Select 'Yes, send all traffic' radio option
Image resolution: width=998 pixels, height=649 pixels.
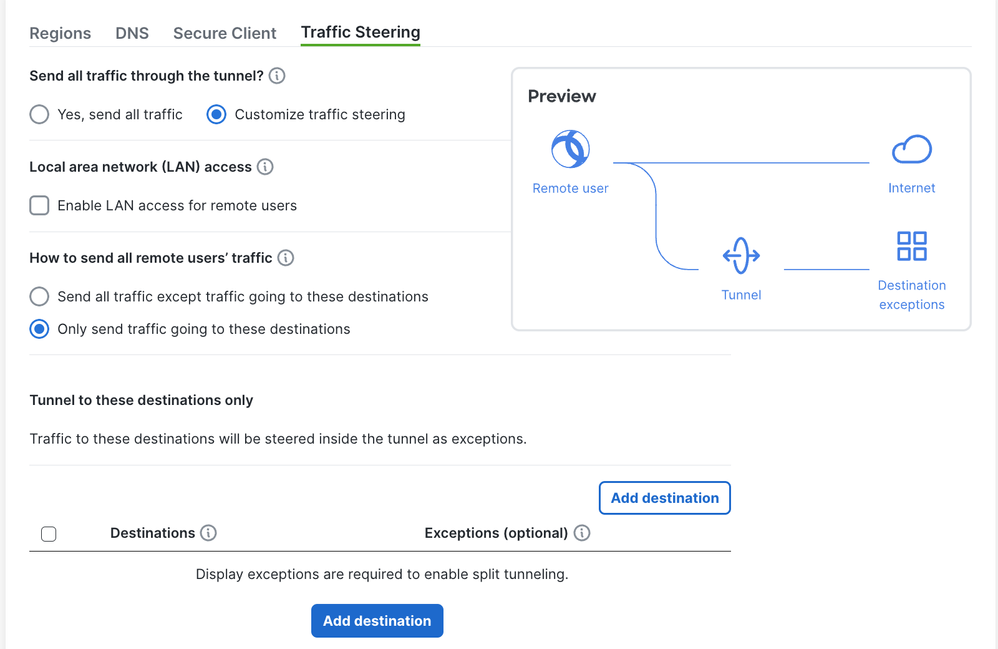[39, 114]
